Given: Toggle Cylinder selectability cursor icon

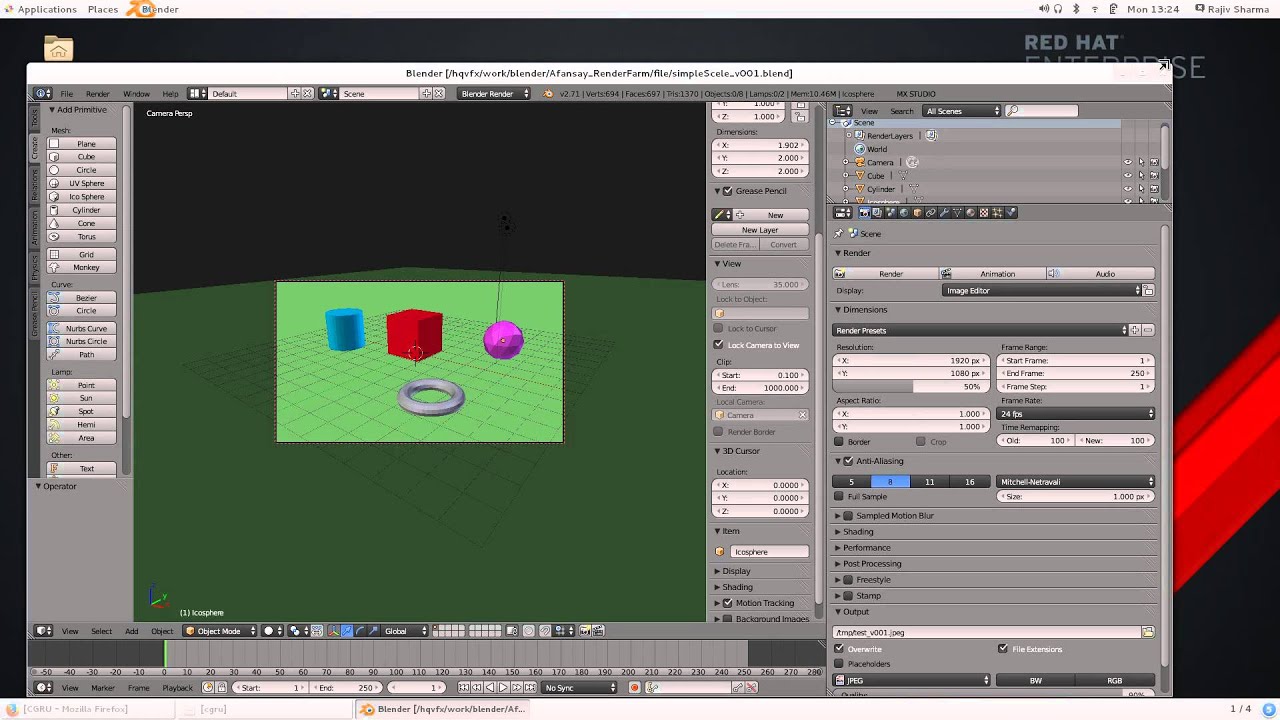Looking at the screenshot, I should tap(1141, 189).
